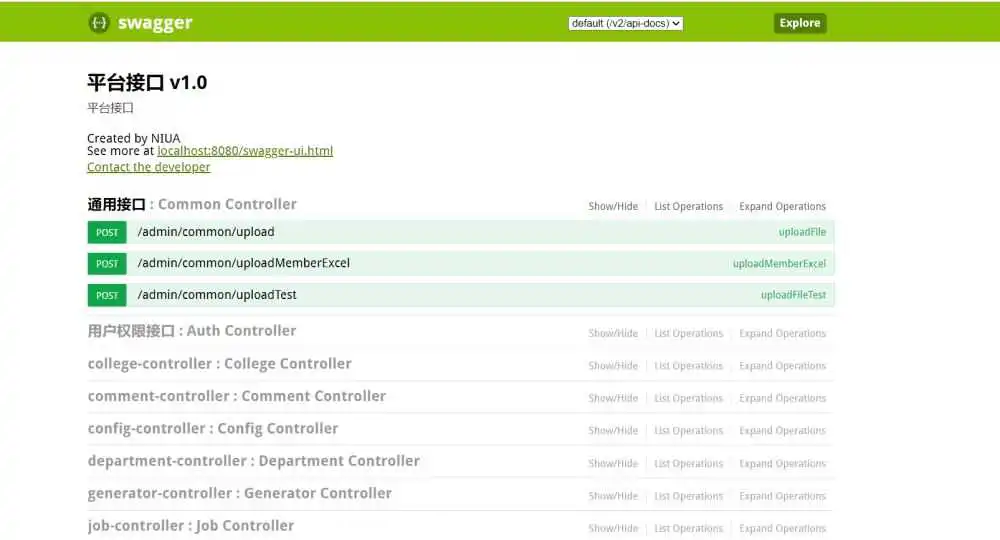This screenshot has height=540, width=1000.
Task: Open the default (/v2/api-docs) dropdown
Action: pos(625,24)
